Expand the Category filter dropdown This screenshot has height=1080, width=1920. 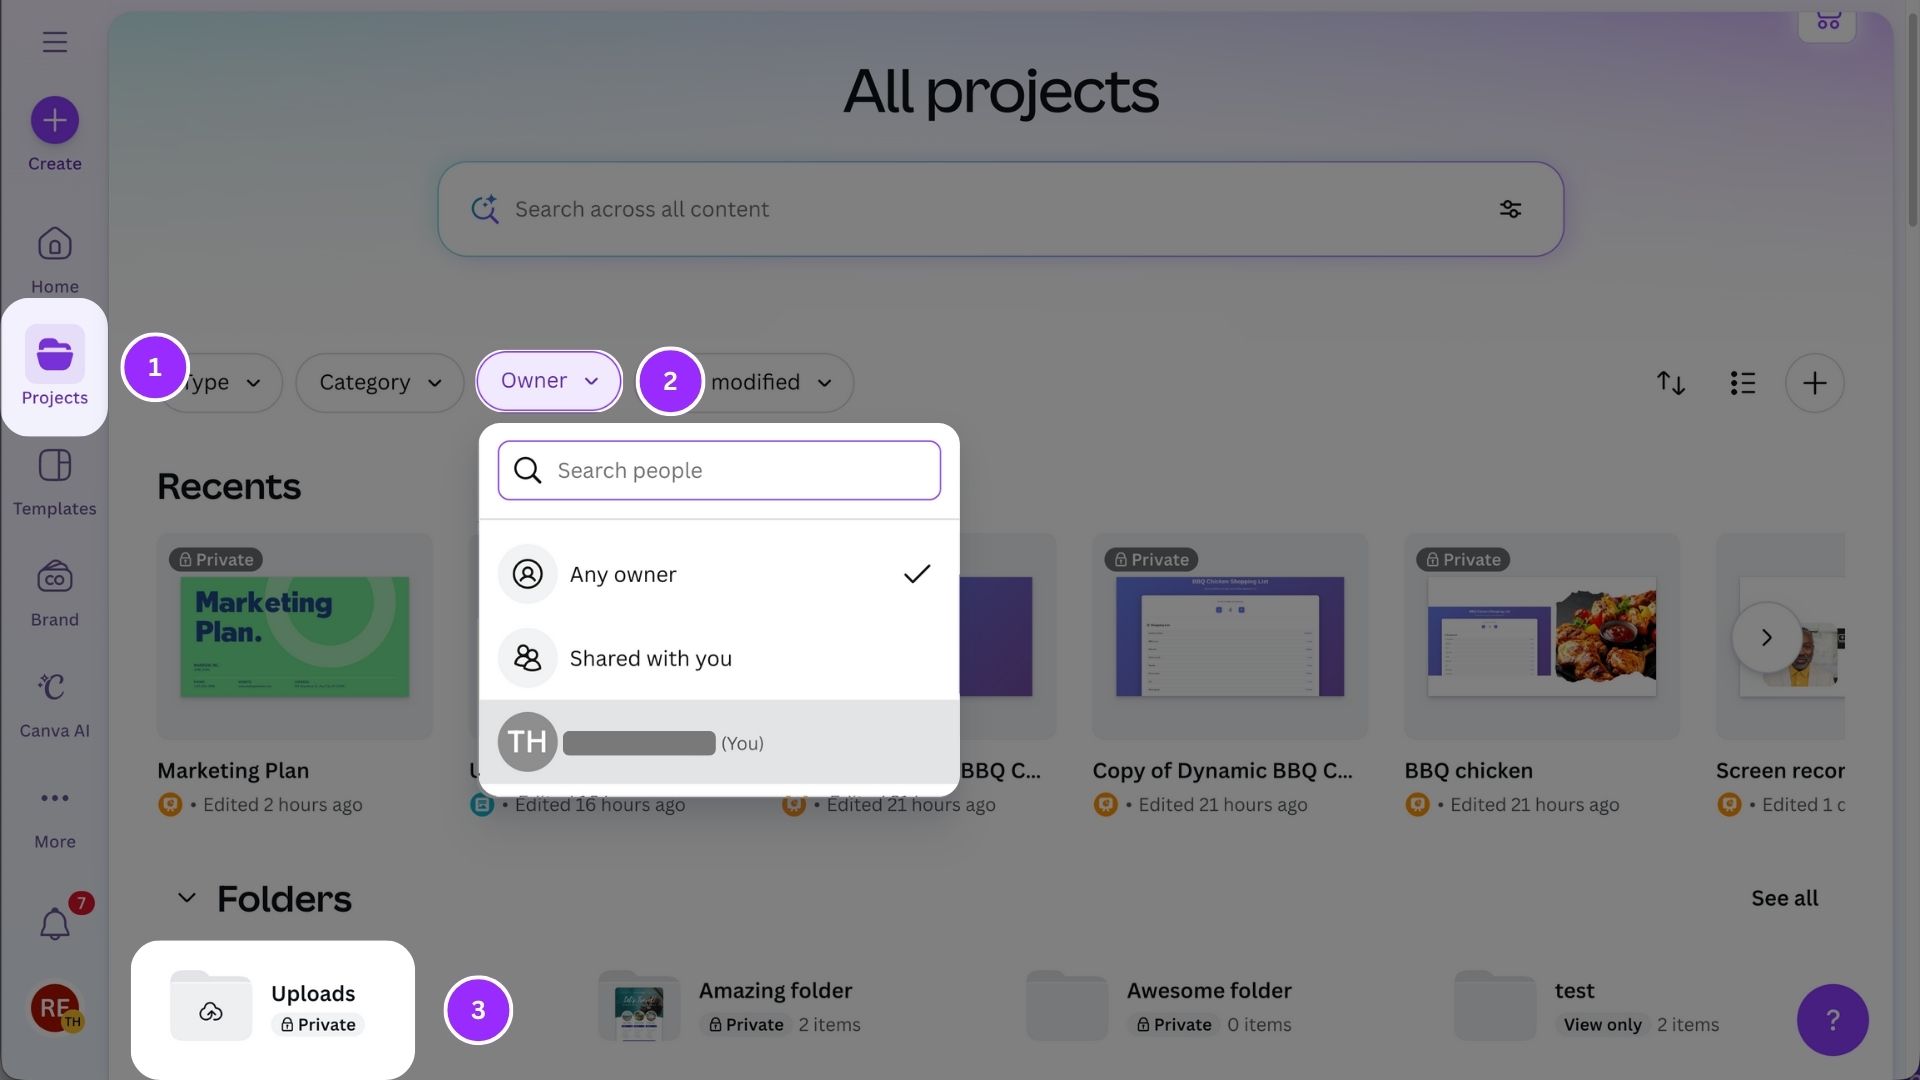coord(380,383)
